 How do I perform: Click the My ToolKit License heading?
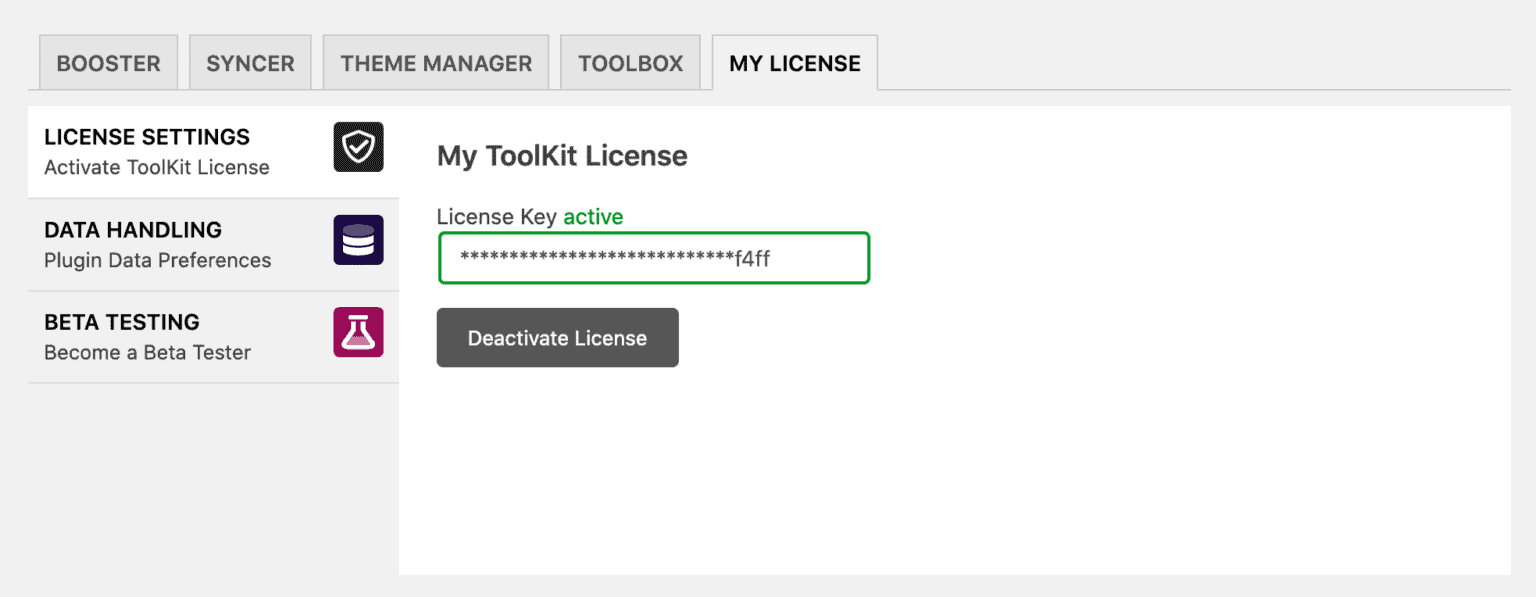(x=561, y=156)
